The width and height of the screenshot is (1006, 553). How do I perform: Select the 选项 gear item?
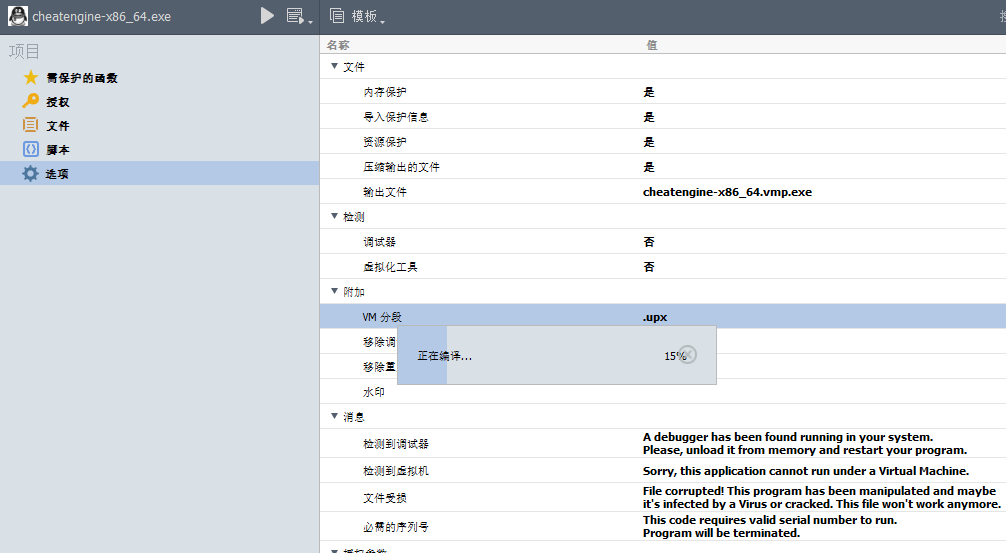(x=159, y=173)
